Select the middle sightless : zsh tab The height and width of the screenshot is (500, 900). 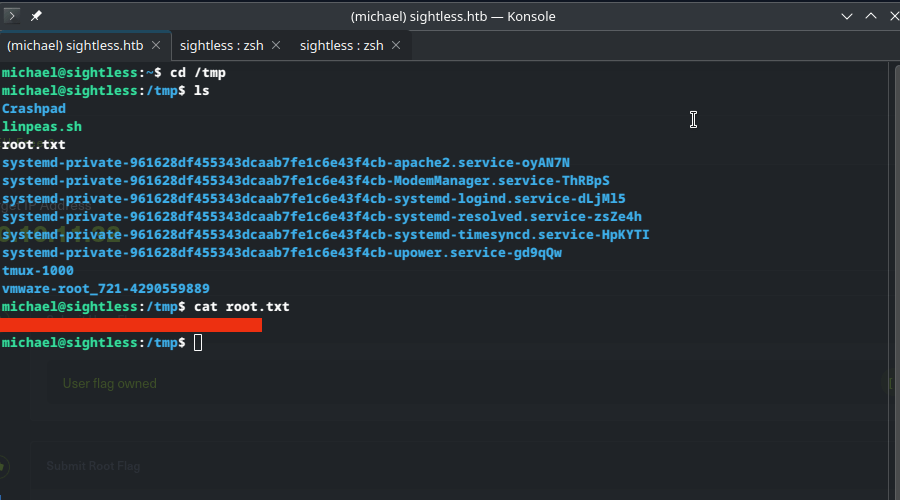[221, 45]
